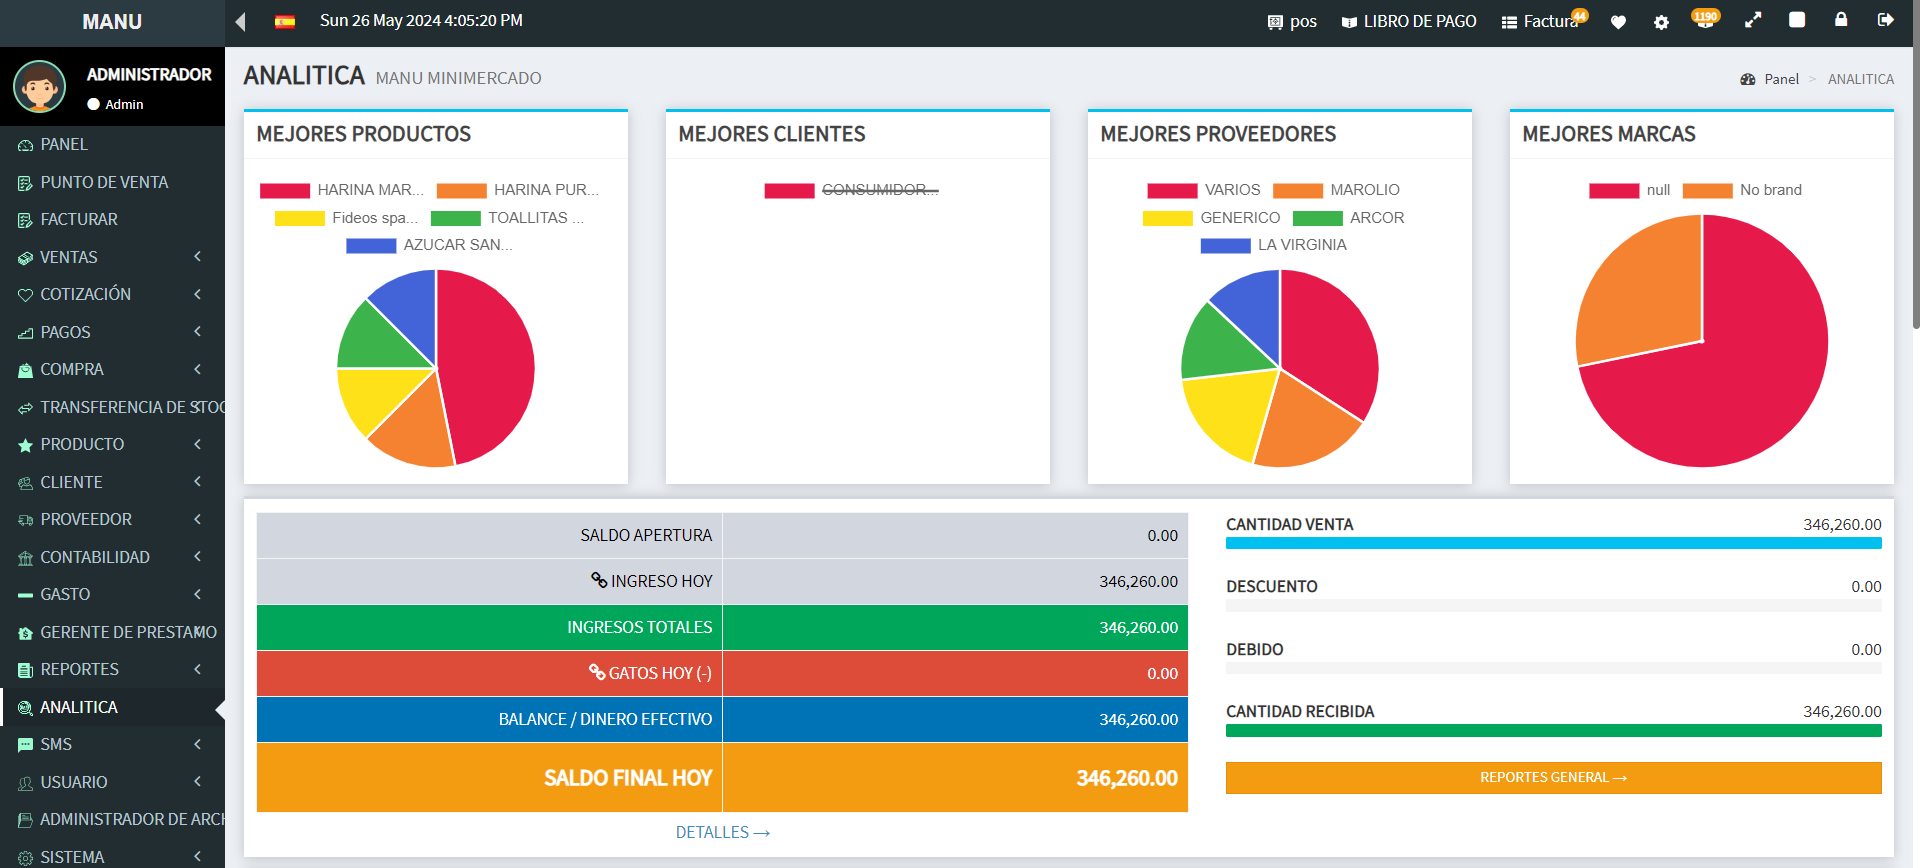Image resolution: width=1920 pixels, height=868 pixels.
Task: Click the white square icon in top bar
Action: (1797, 20)
